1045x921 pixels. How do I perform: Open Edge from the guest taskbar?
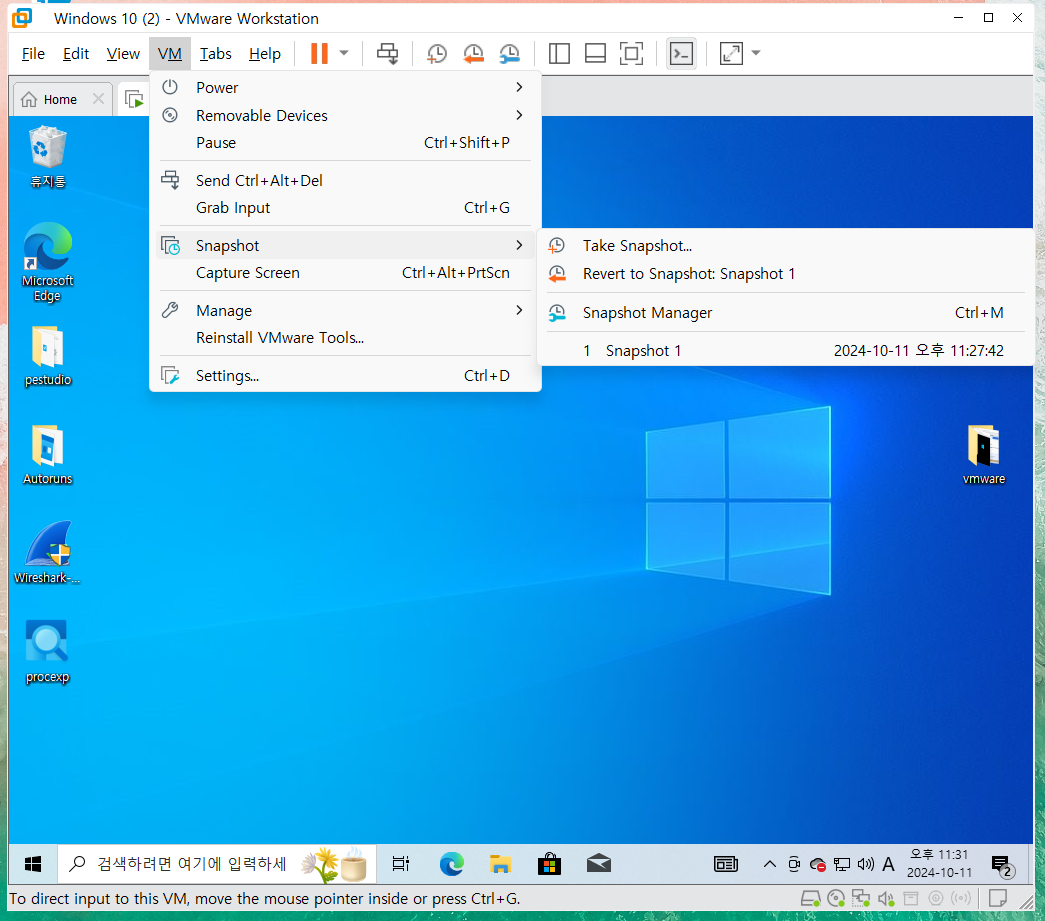pyautogui.click(x=451, y=864)
